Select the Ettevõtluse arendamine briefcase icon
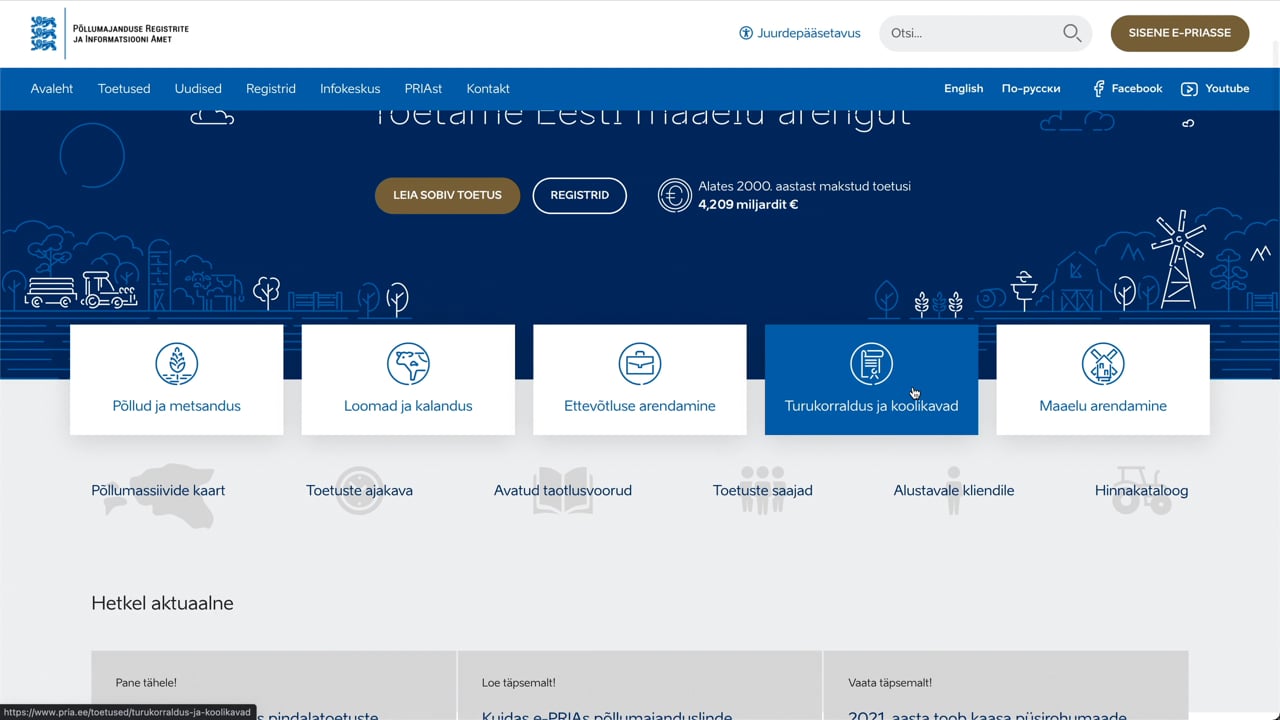Viewport: 1280px width, 720px height. (x=640, y=364)
